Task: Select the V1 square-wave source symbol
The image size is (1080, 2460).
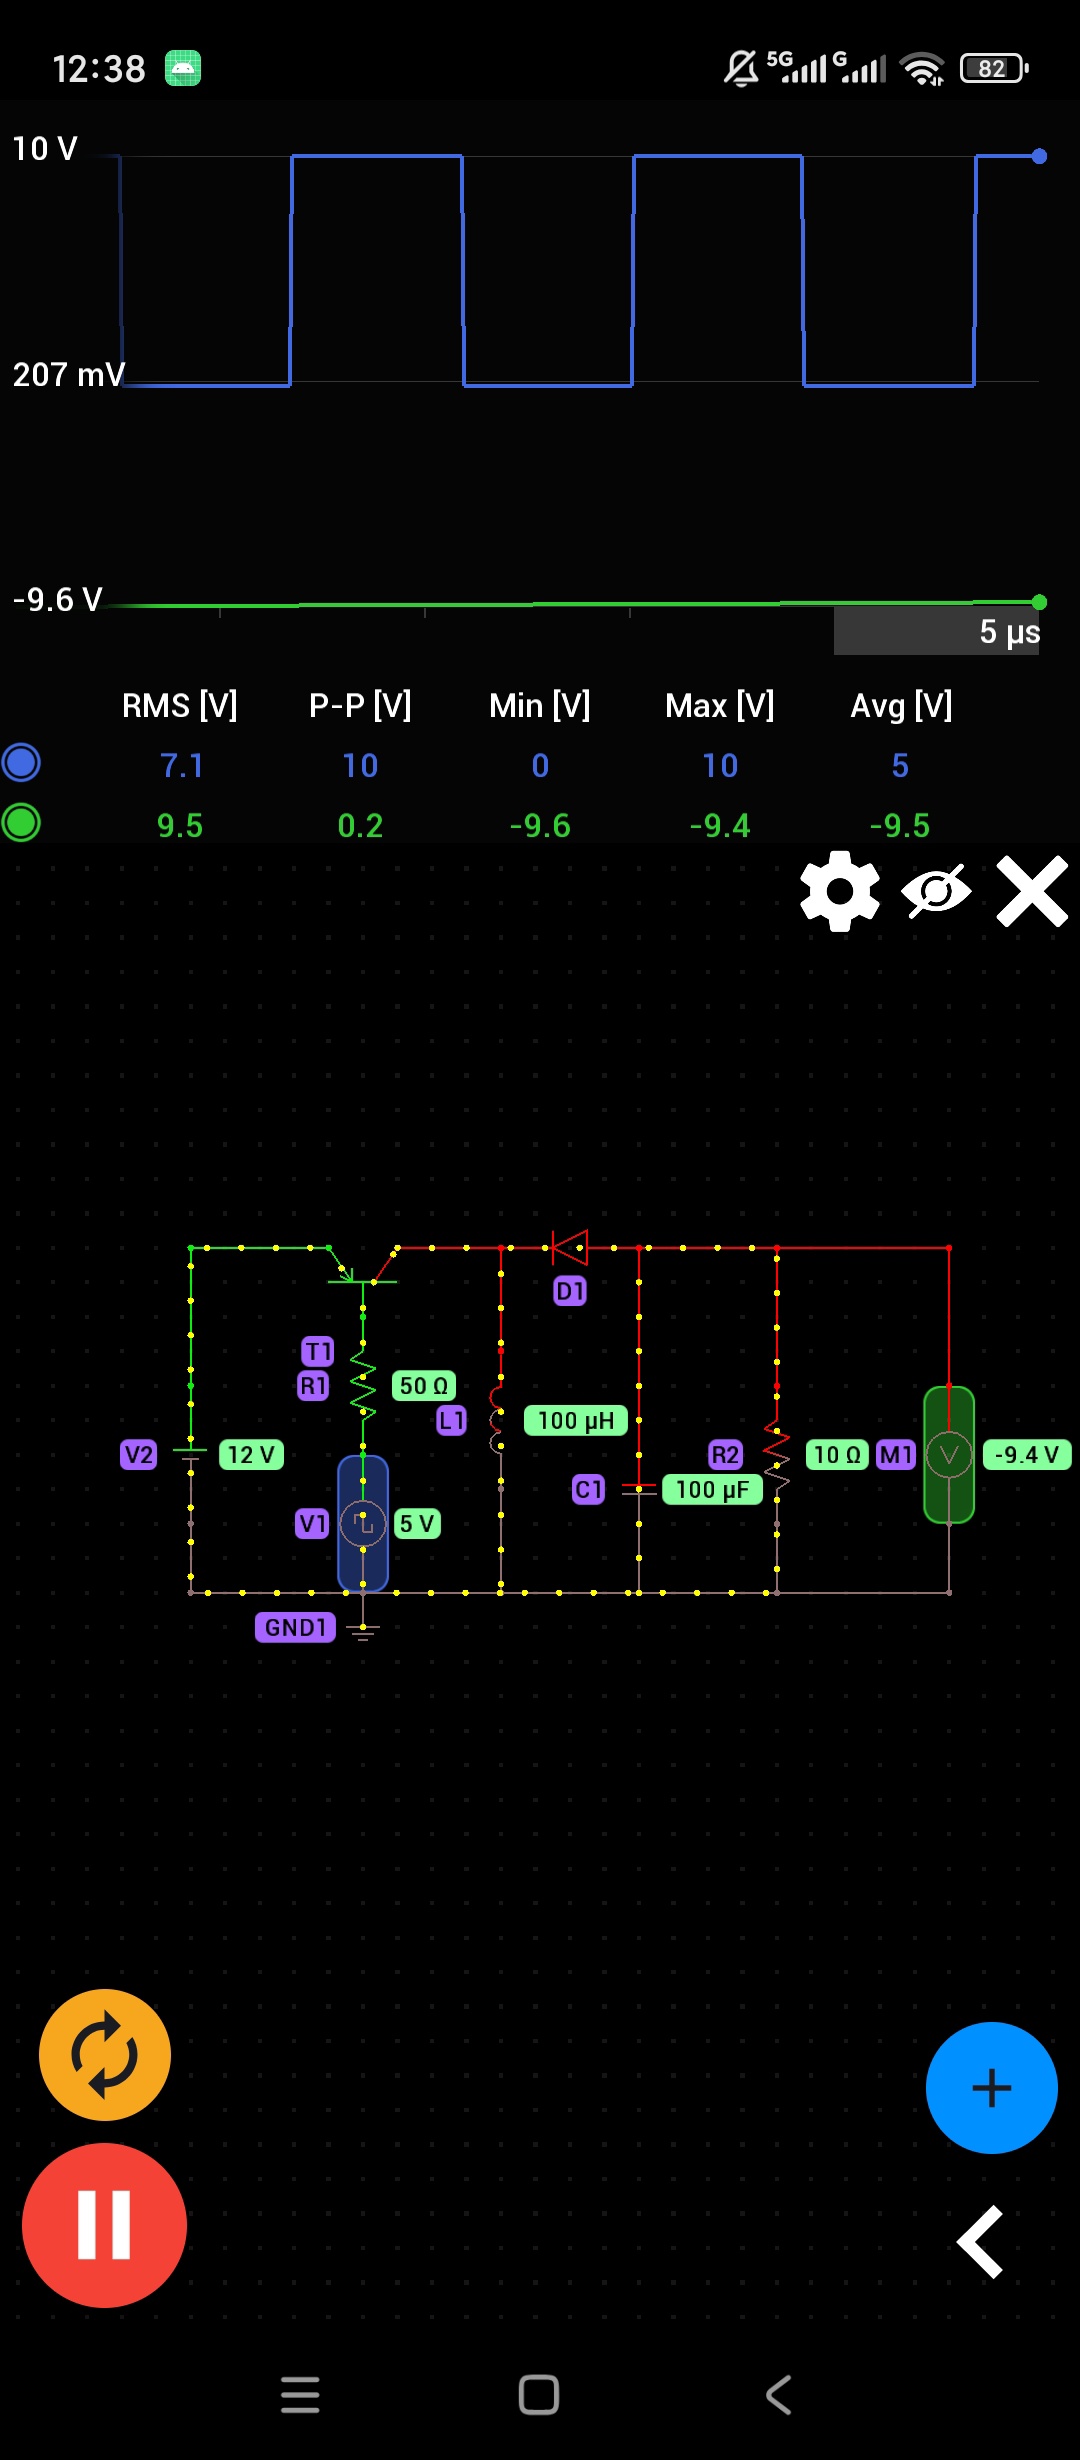Action: pos(363,1524)
